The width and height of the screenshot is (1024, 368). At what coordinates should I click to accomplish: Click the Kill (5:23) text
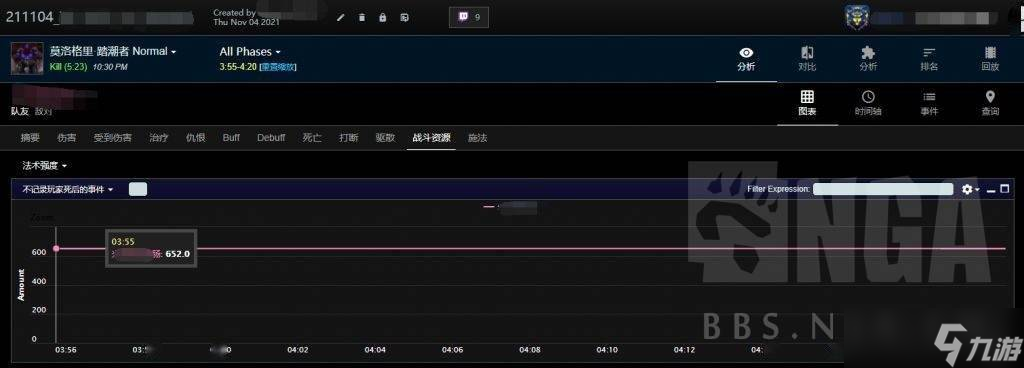click(x=69, y=67)
